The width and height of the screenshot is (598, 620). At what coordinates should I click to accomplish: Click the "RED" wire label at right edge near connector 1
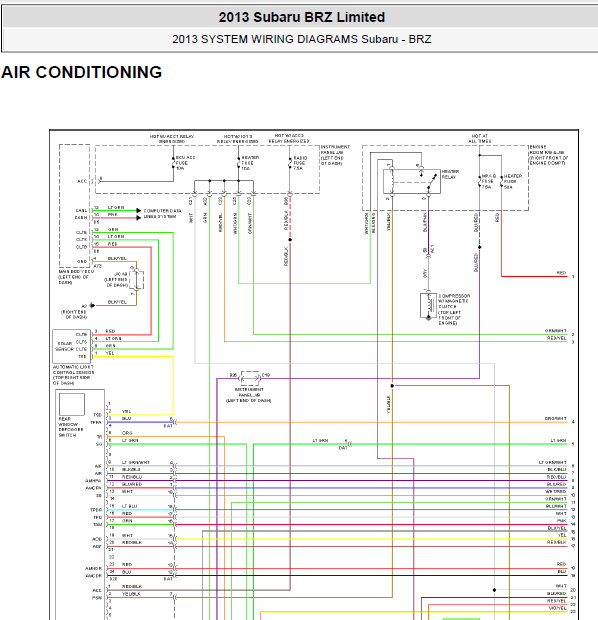(561, 273)
